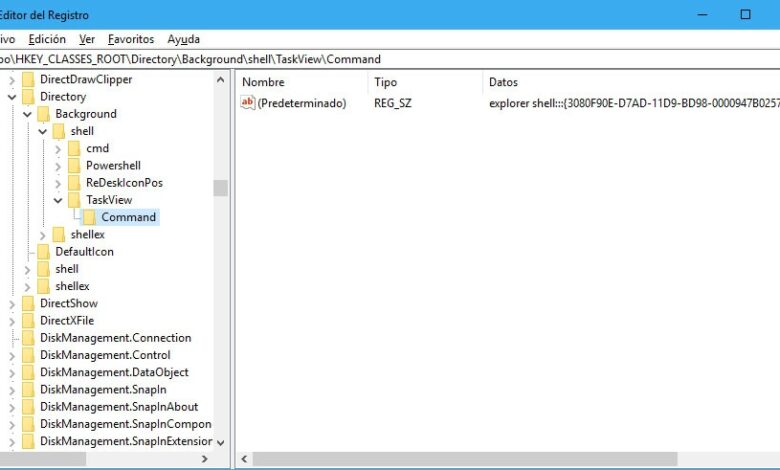The image size is (780, 470).
Task: Click the Directory folder icon
Action: pyautogui.click(x=28, y=96)
